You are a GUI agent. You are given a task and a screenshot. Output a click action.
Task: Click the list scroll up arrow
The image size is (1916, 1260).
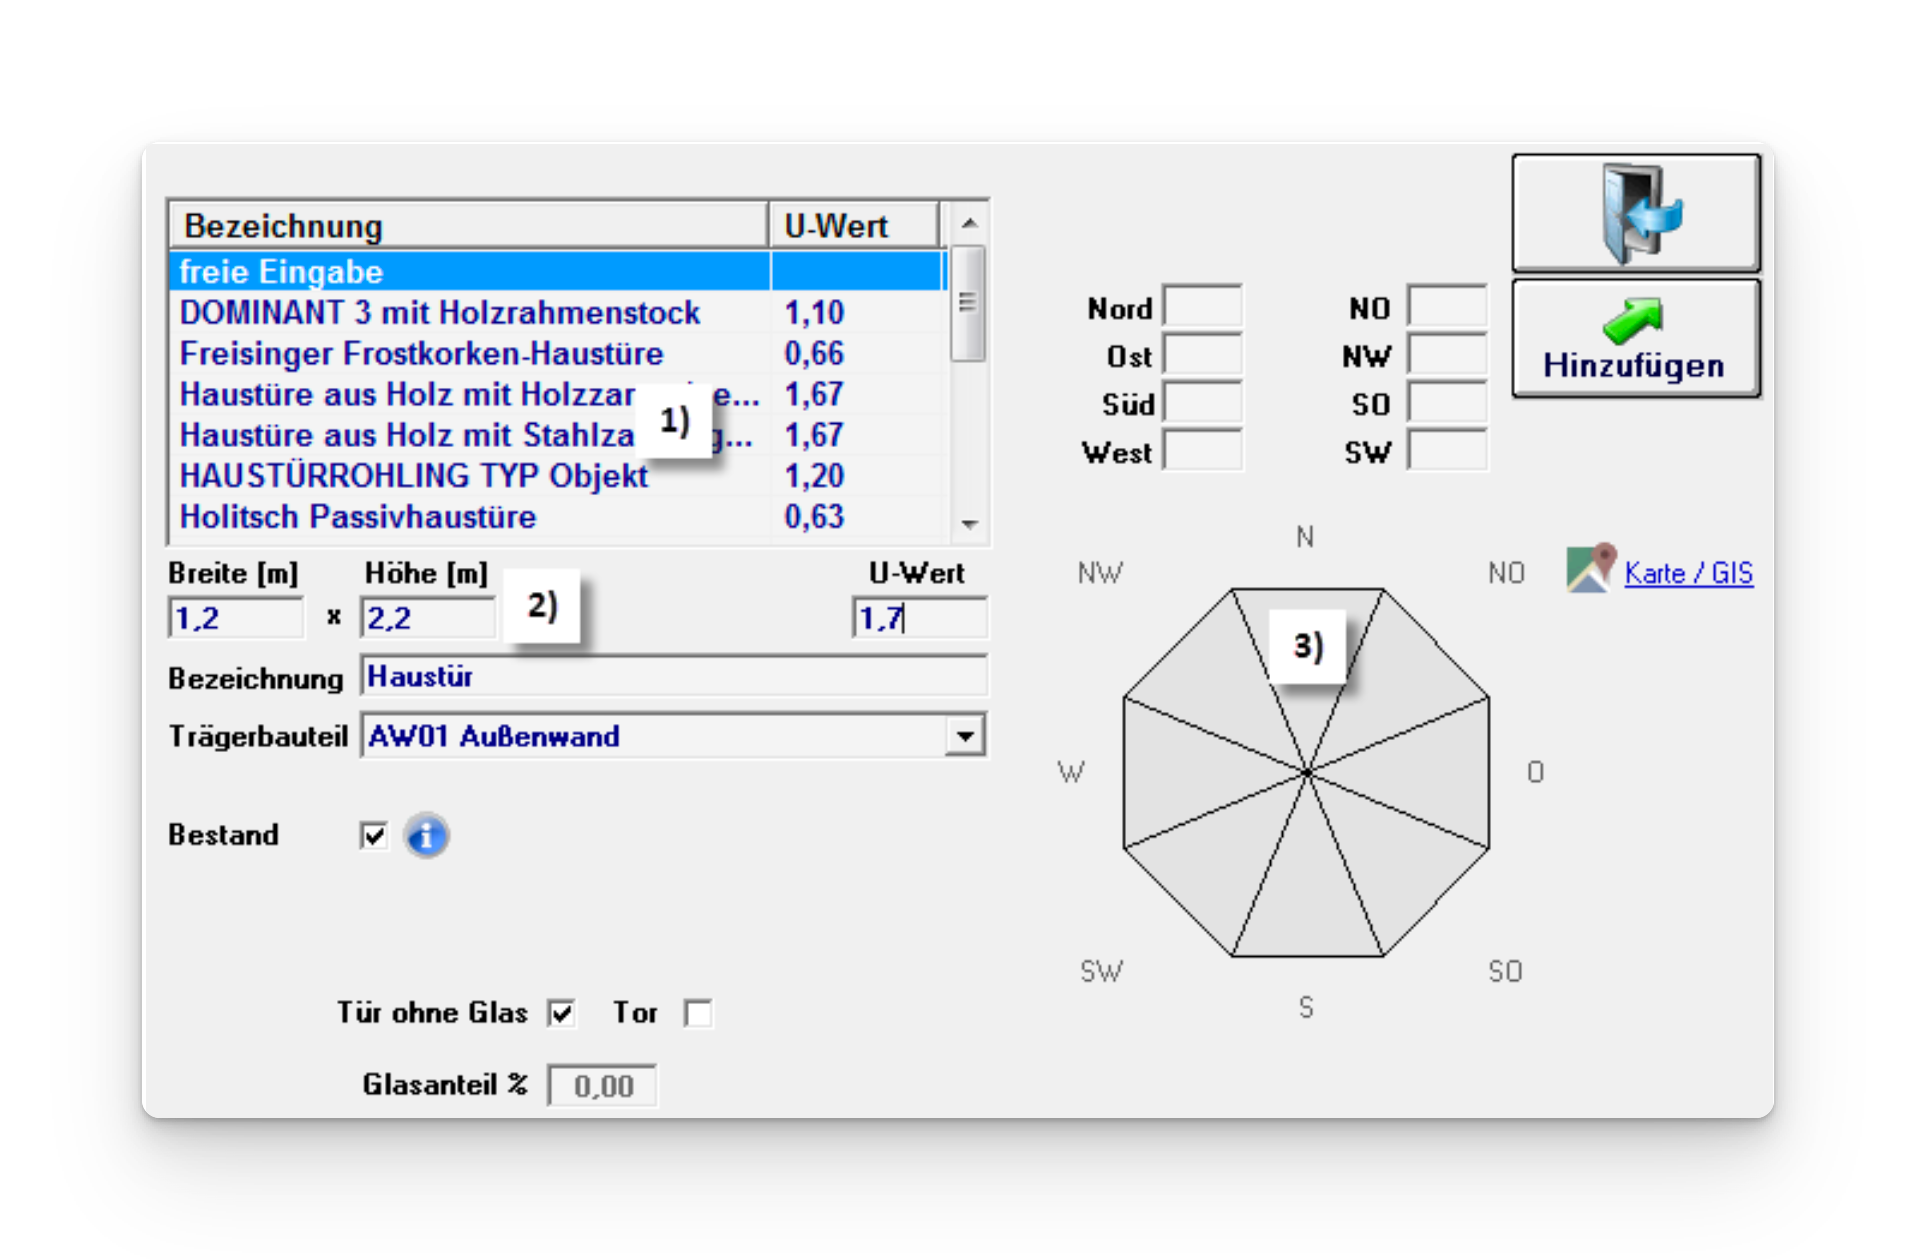tap(969, 223)
